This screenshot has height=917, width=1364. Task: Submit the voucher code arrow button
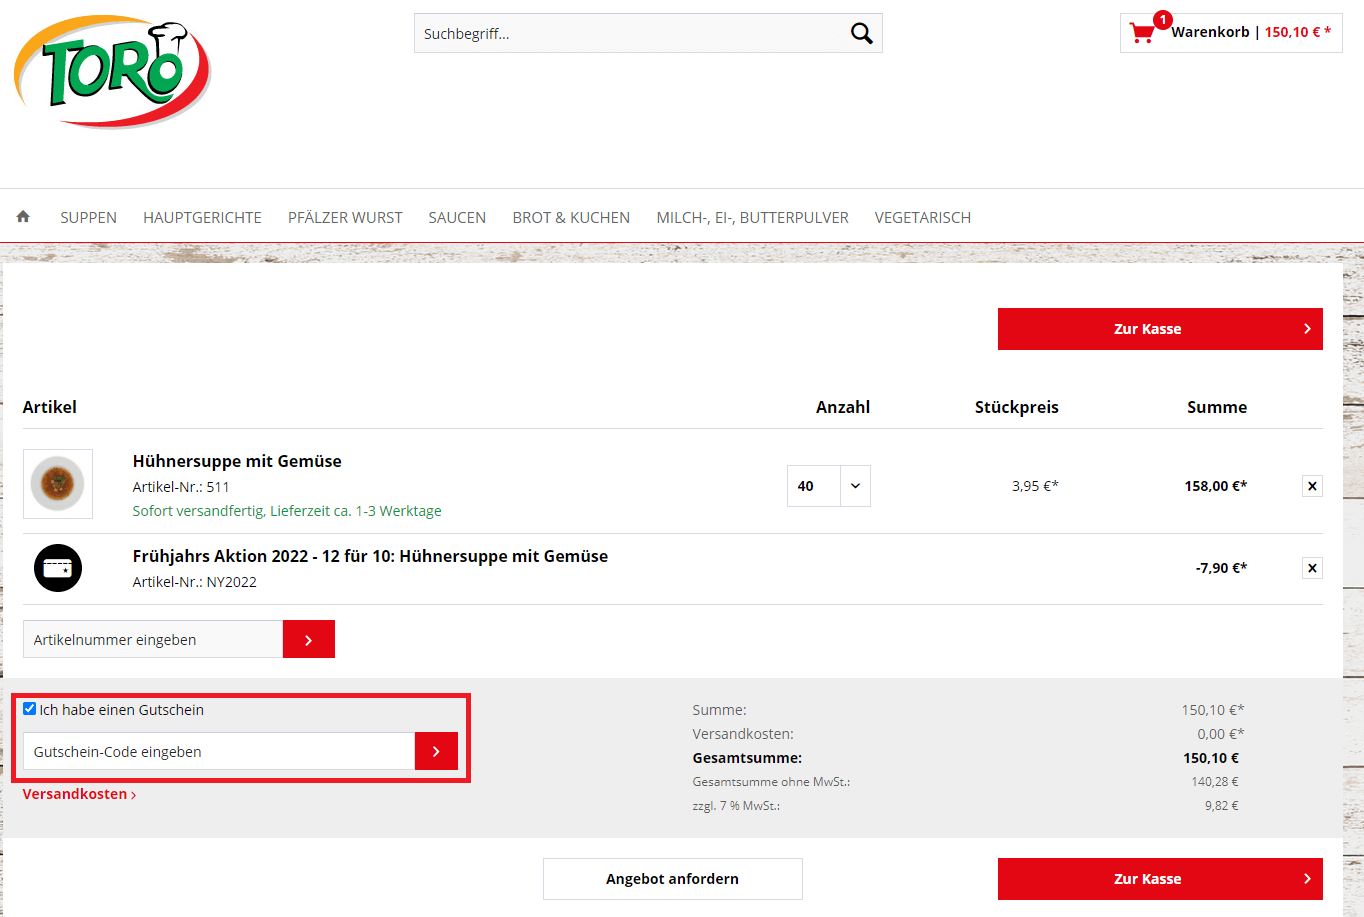(436, 751)
